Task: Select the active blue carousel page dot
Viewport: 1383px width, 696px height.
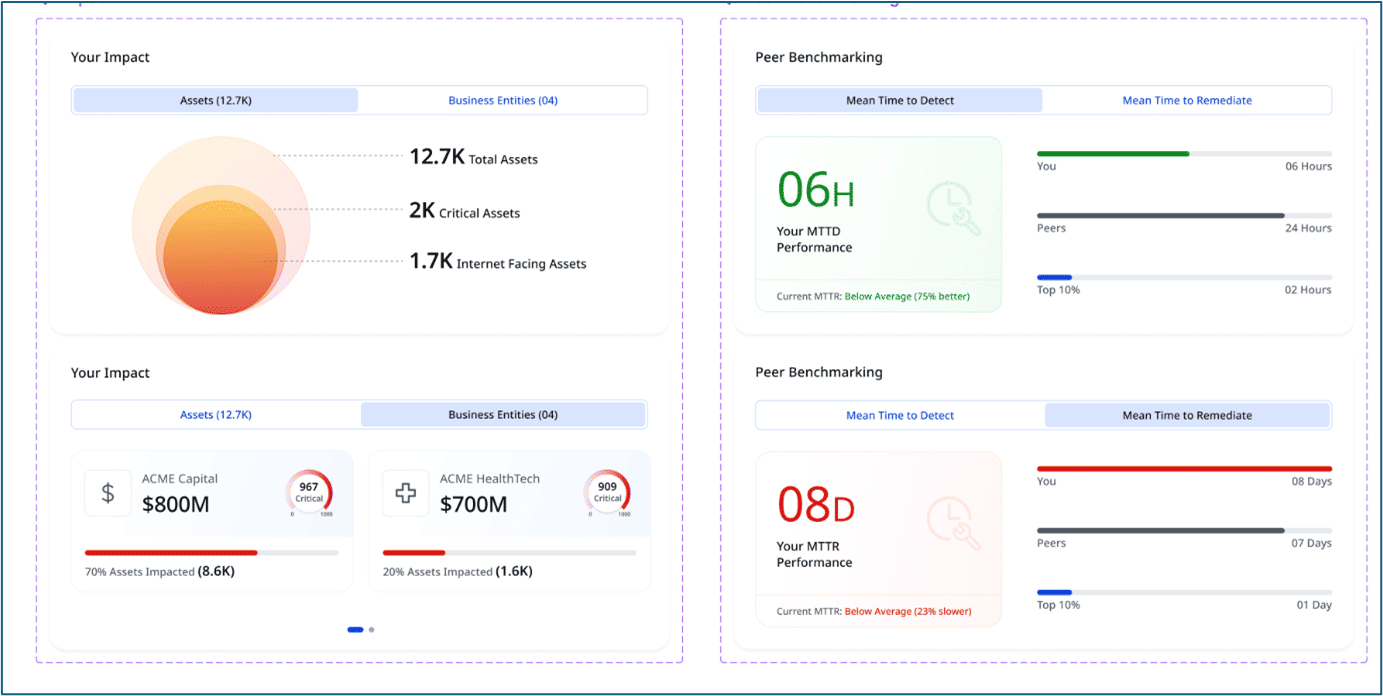Action: [x=355, y=630]
